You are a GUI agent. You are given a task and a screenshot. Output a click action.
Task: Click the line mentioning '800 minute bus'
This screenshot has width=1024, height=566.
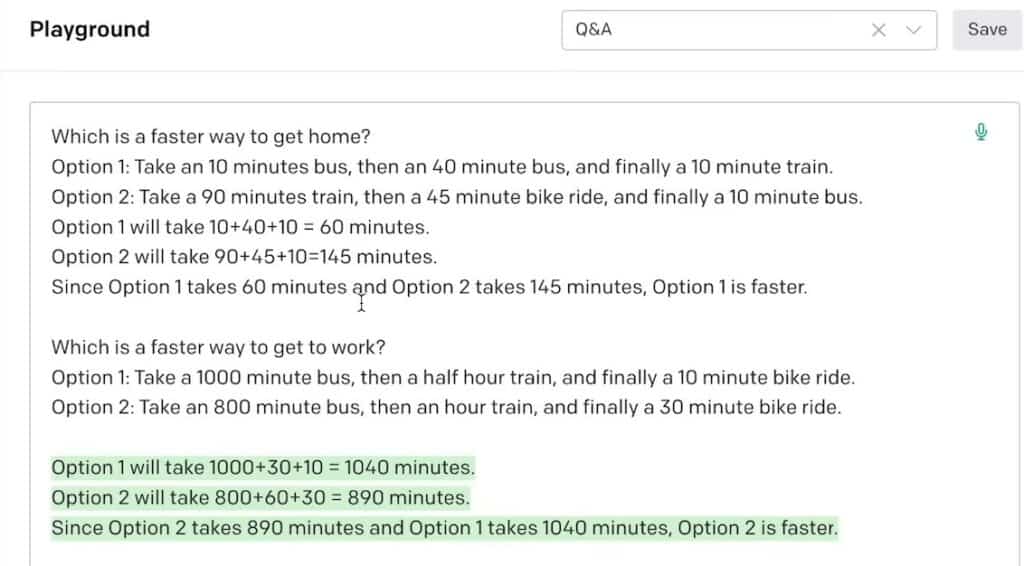click(x=447, y=407)
